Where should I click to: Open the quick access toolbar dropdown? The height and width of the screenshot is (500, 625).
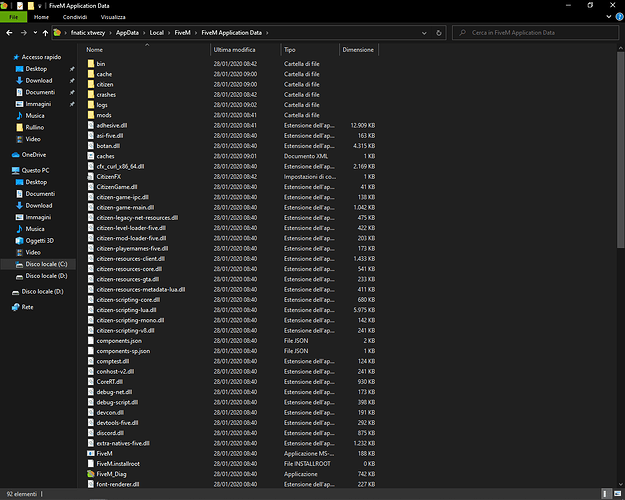[x=39, y=6]
